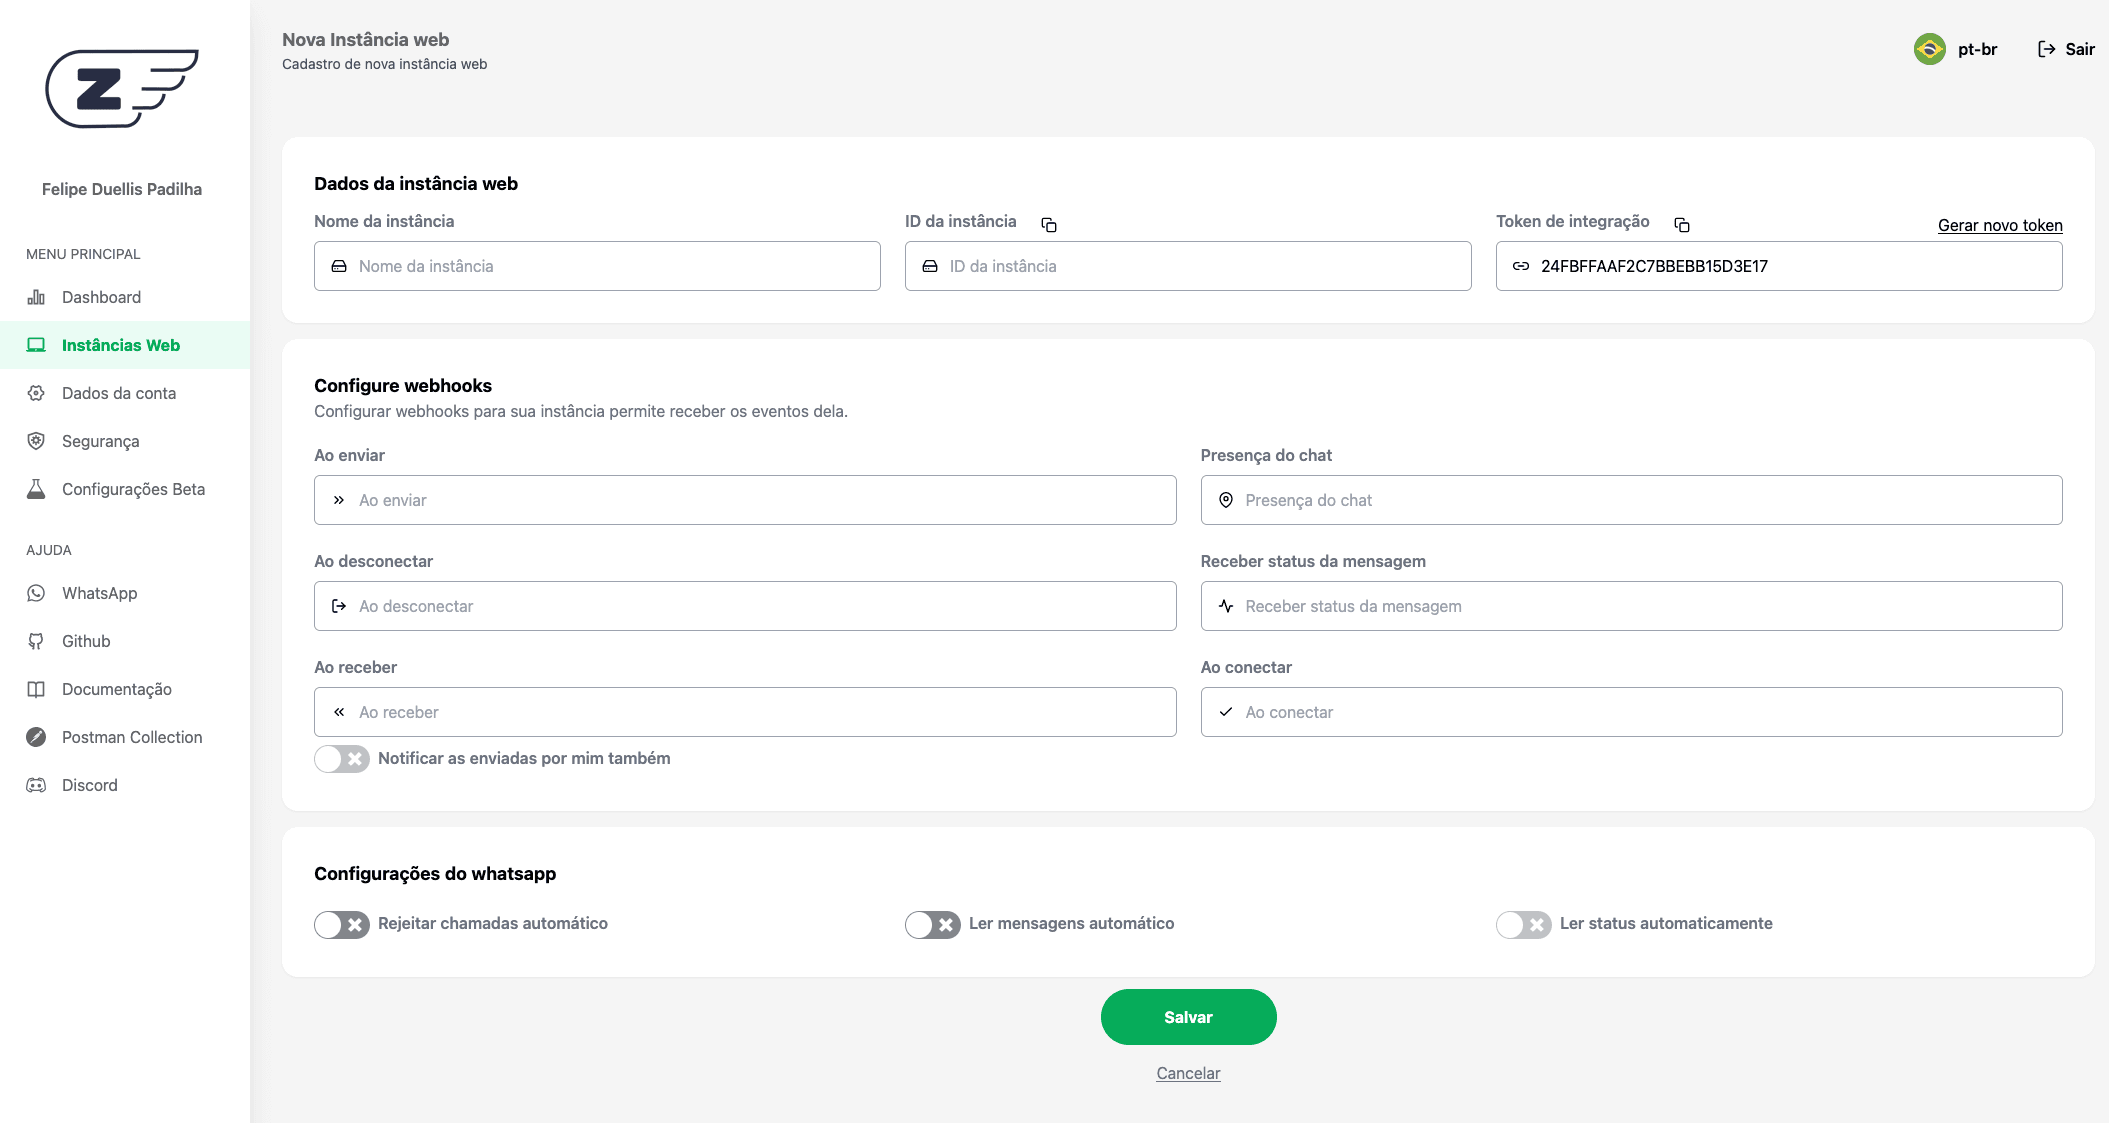Click the double-left-arrow icon in Ao receber field
The width and height of the screenshot is (2109, 1123).
coord(339,712)
